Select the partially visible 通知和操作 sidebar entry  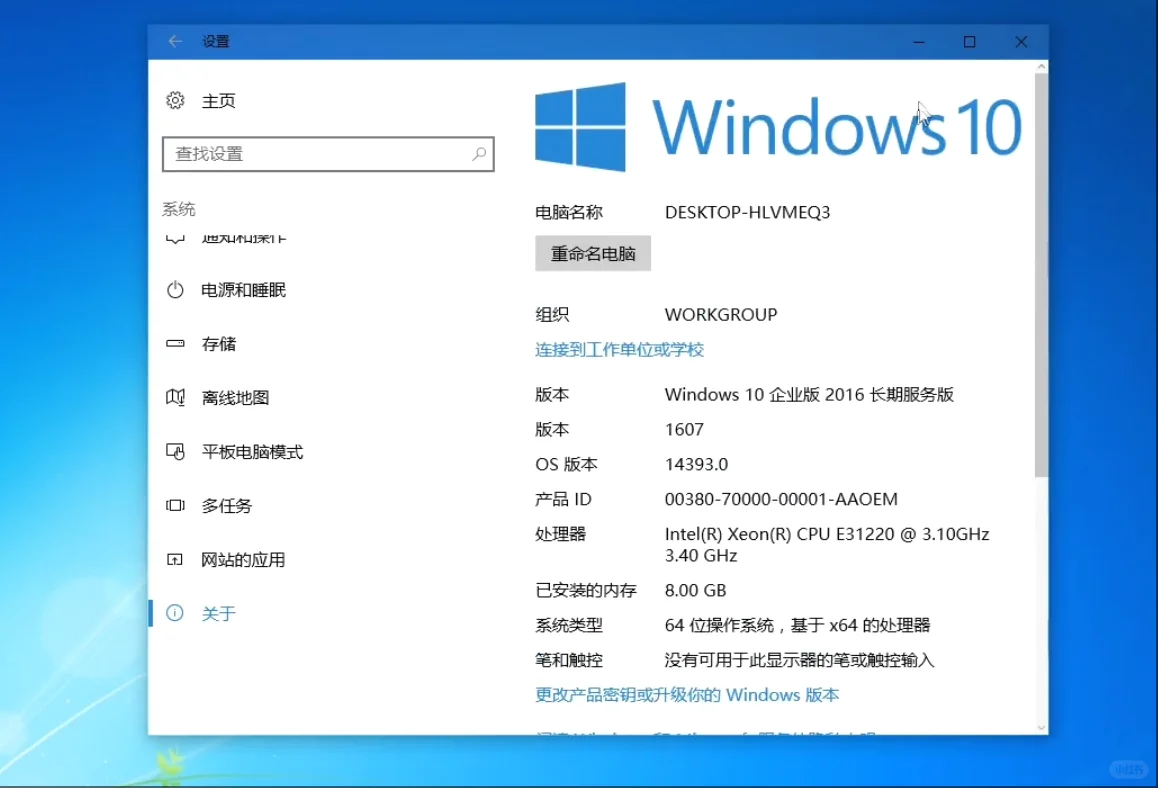(230, 237)
